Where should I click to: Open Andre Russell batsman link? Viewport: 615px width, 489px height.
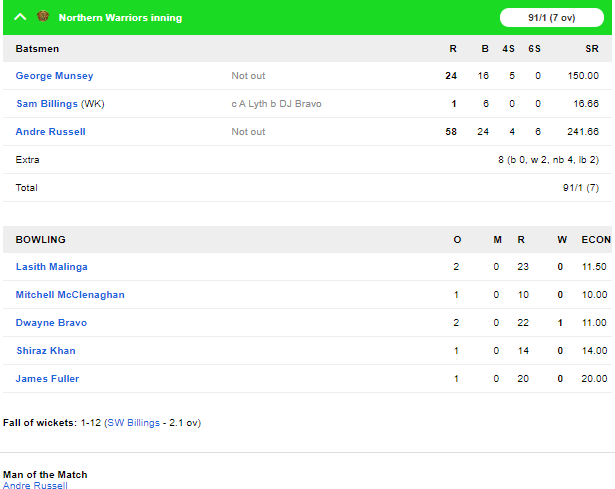click(50, 132)
